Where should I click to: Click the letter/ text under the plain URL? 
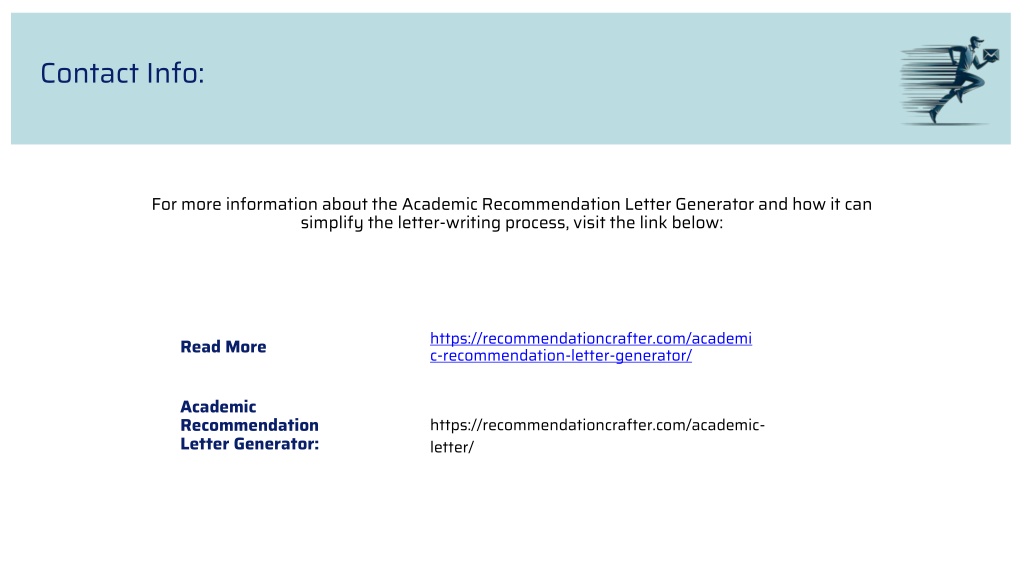(451, 447)
